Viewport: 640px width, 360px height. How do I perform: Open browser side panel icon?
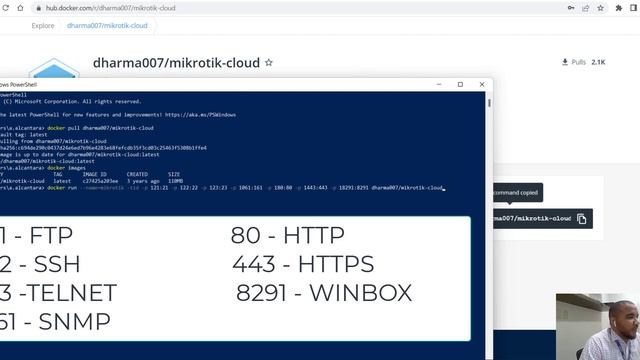pos(633,8)
